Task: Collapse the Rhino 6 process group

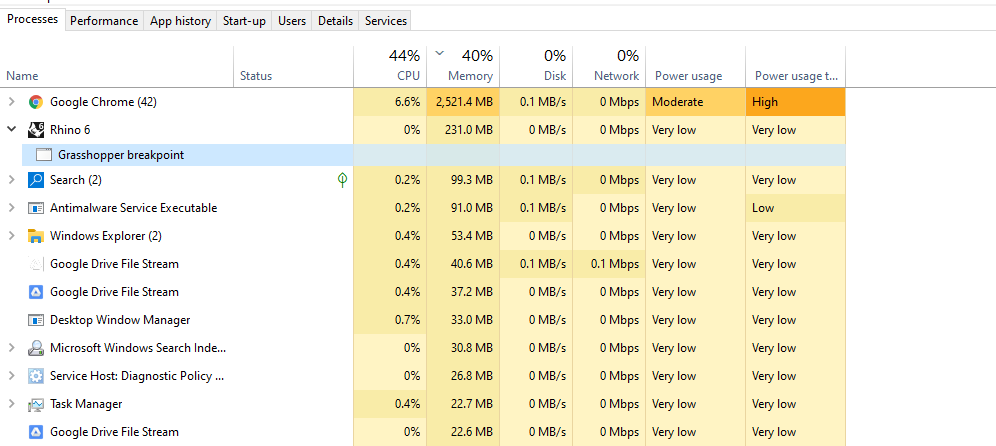Action: click(11, 130)
